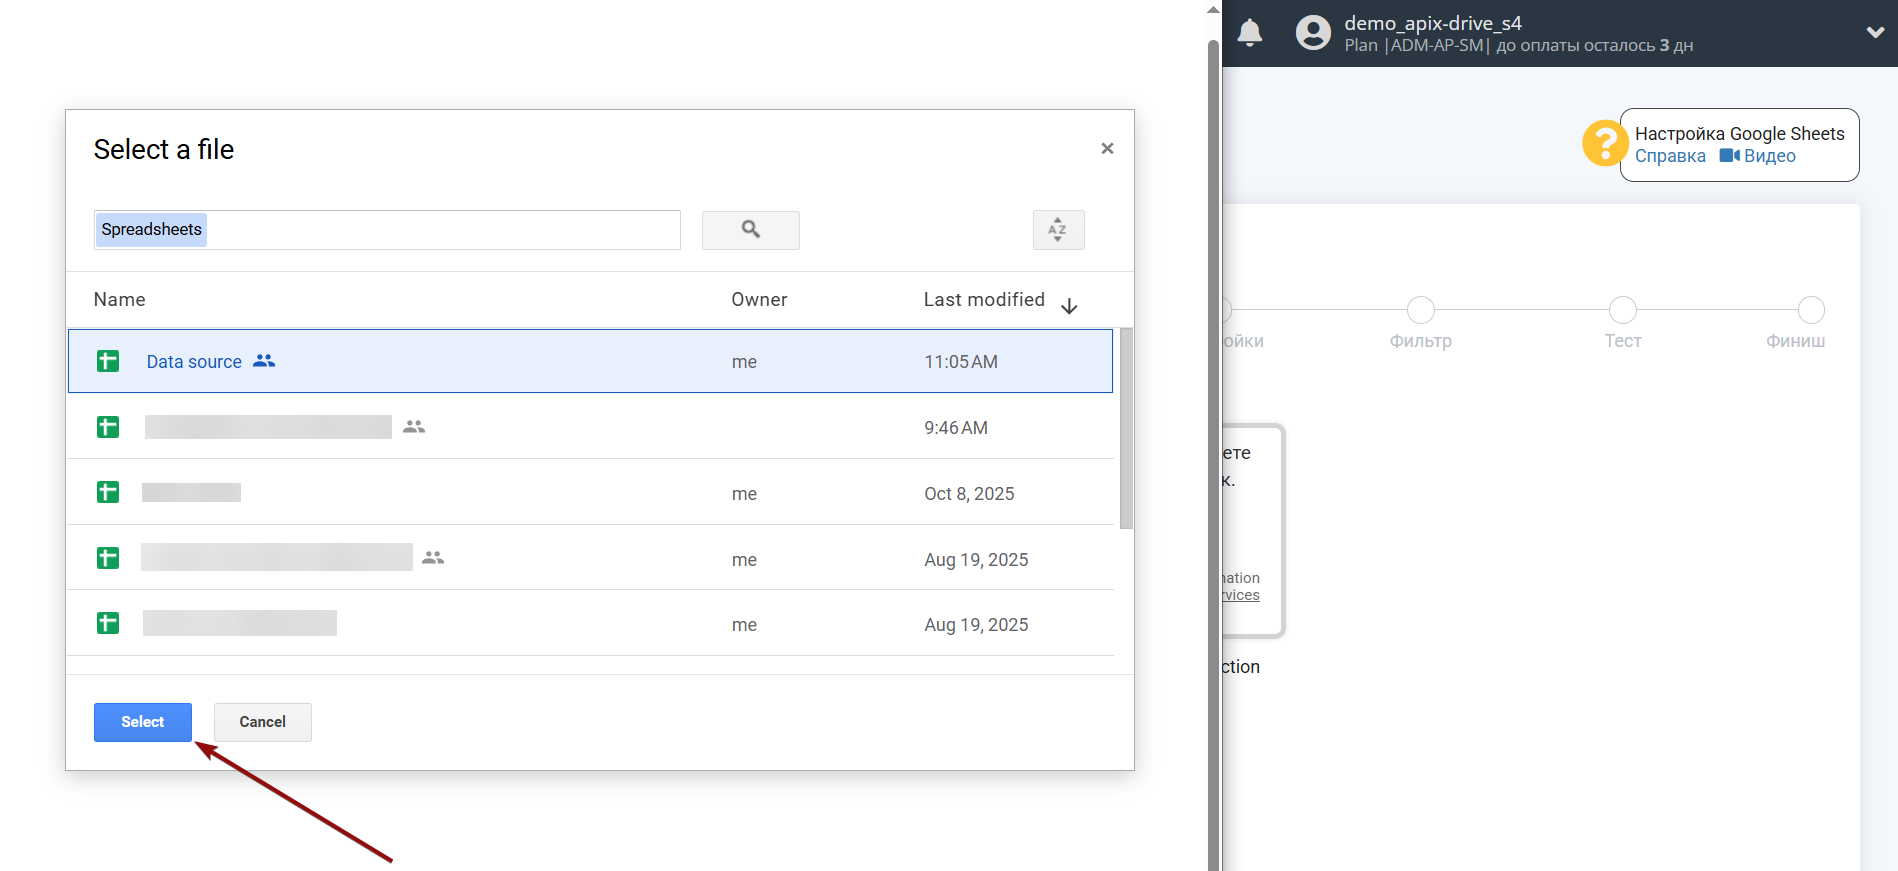
Task: Click the Data source spreadsheet icon
Action: [x=108, y=361]
